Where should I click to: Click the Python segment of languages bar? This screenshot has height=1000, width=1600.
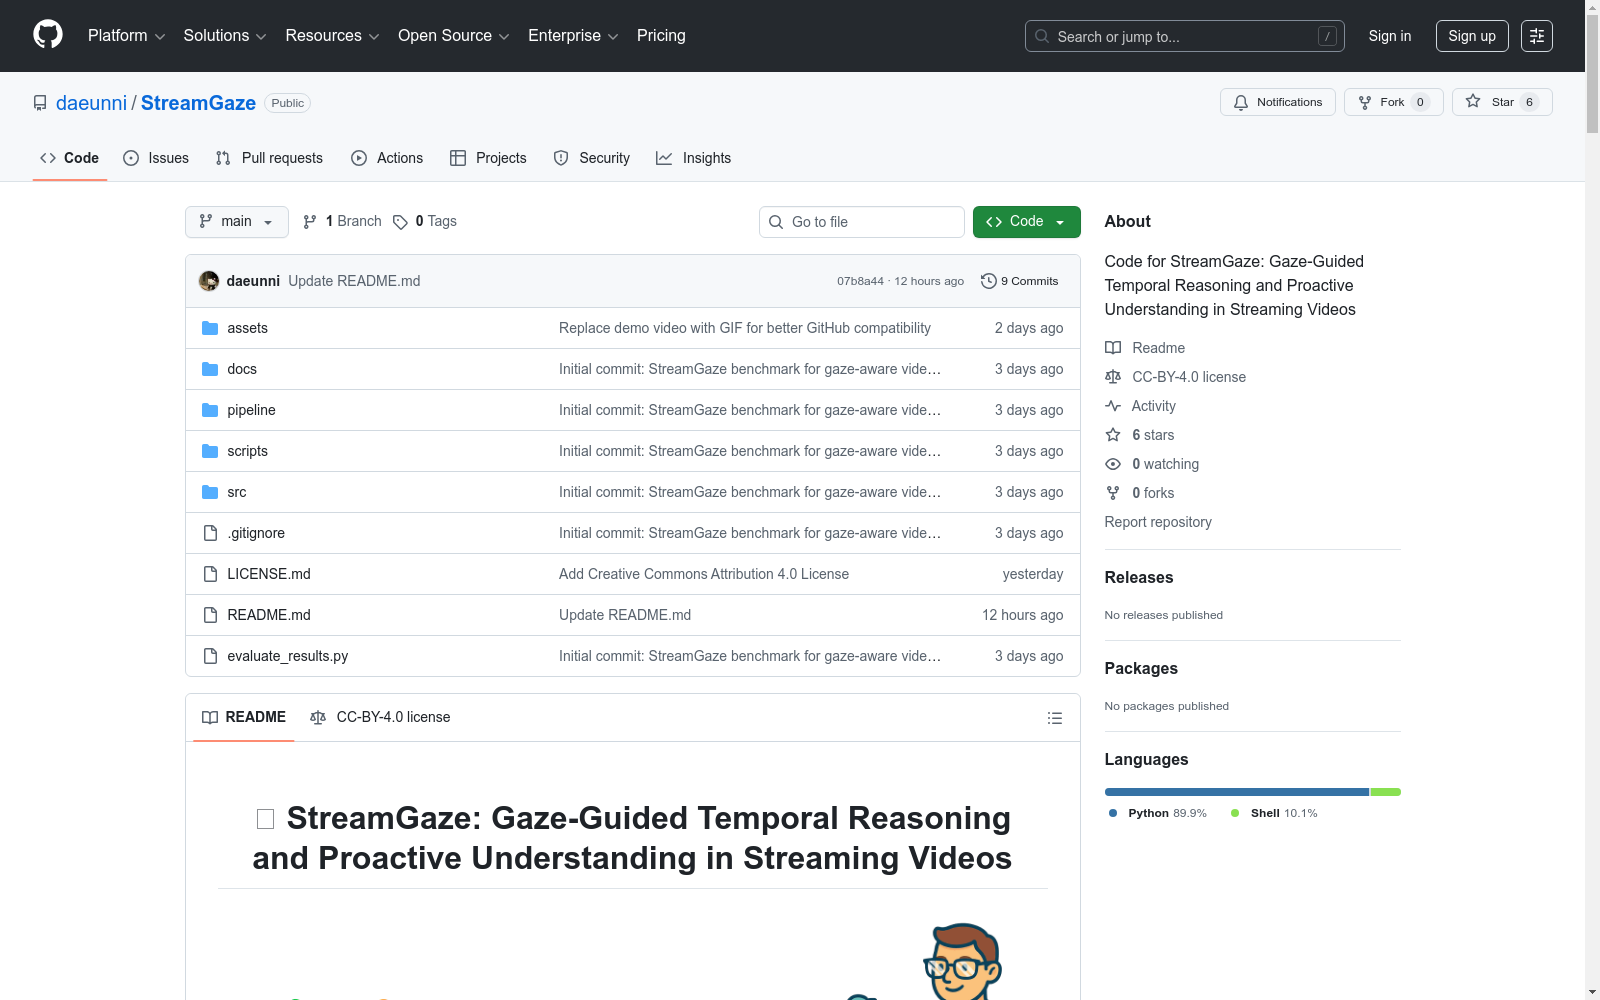[1236, 792]
